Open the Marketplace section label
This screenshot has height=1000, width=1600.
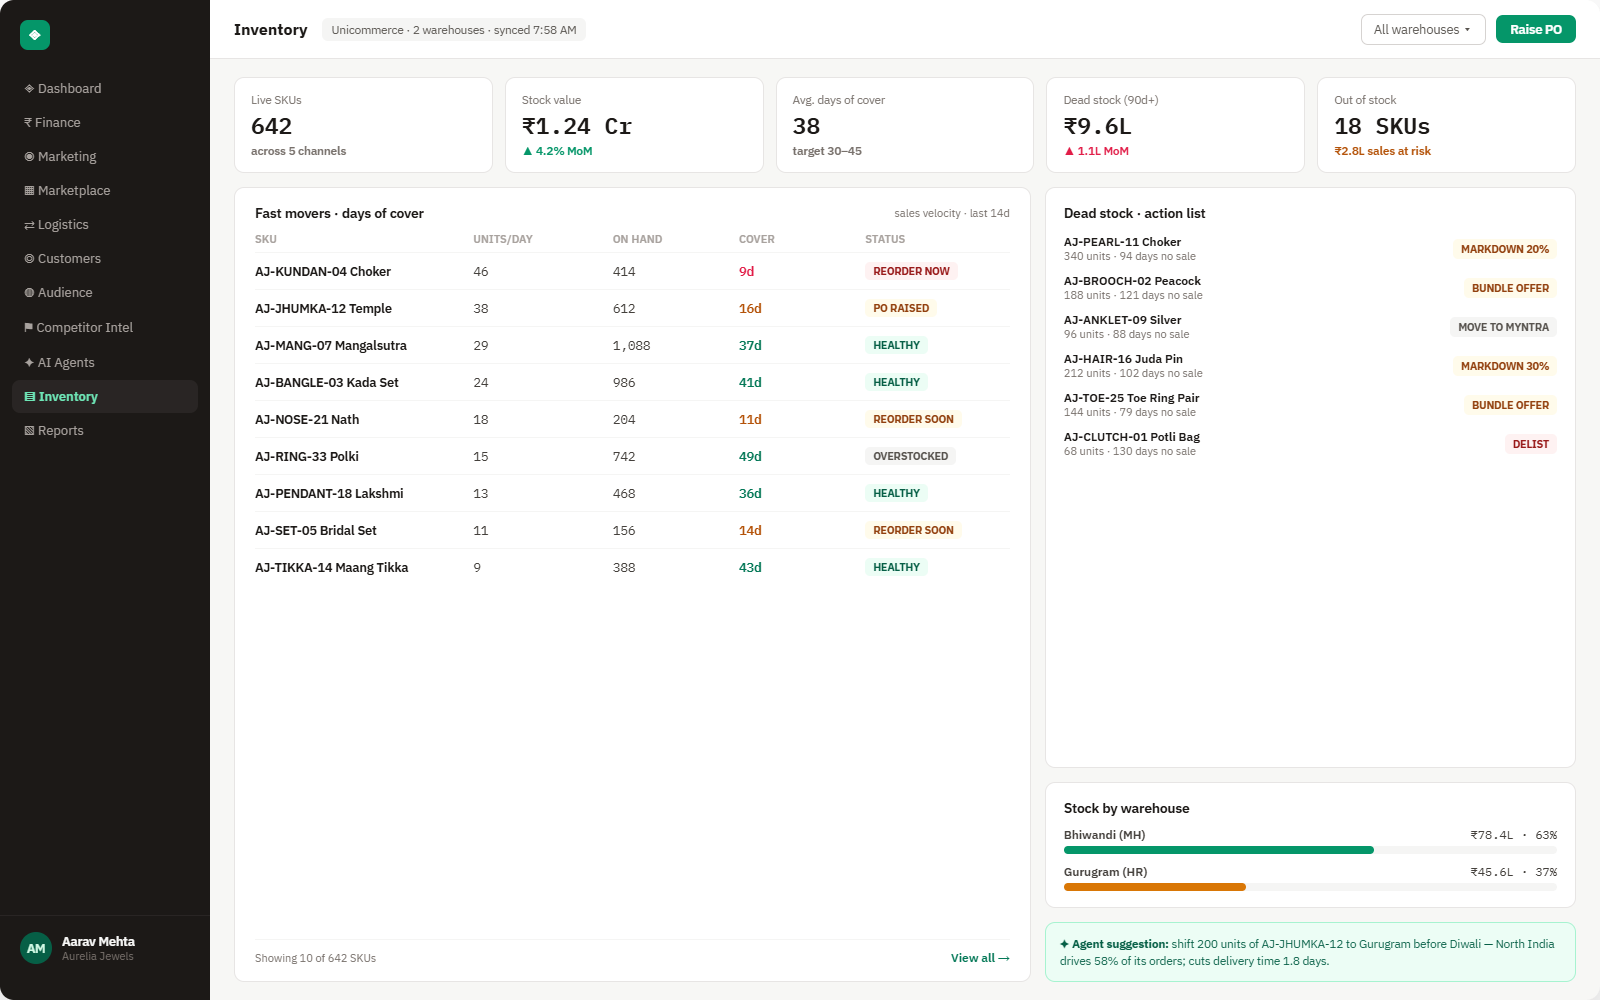[74, 191]
